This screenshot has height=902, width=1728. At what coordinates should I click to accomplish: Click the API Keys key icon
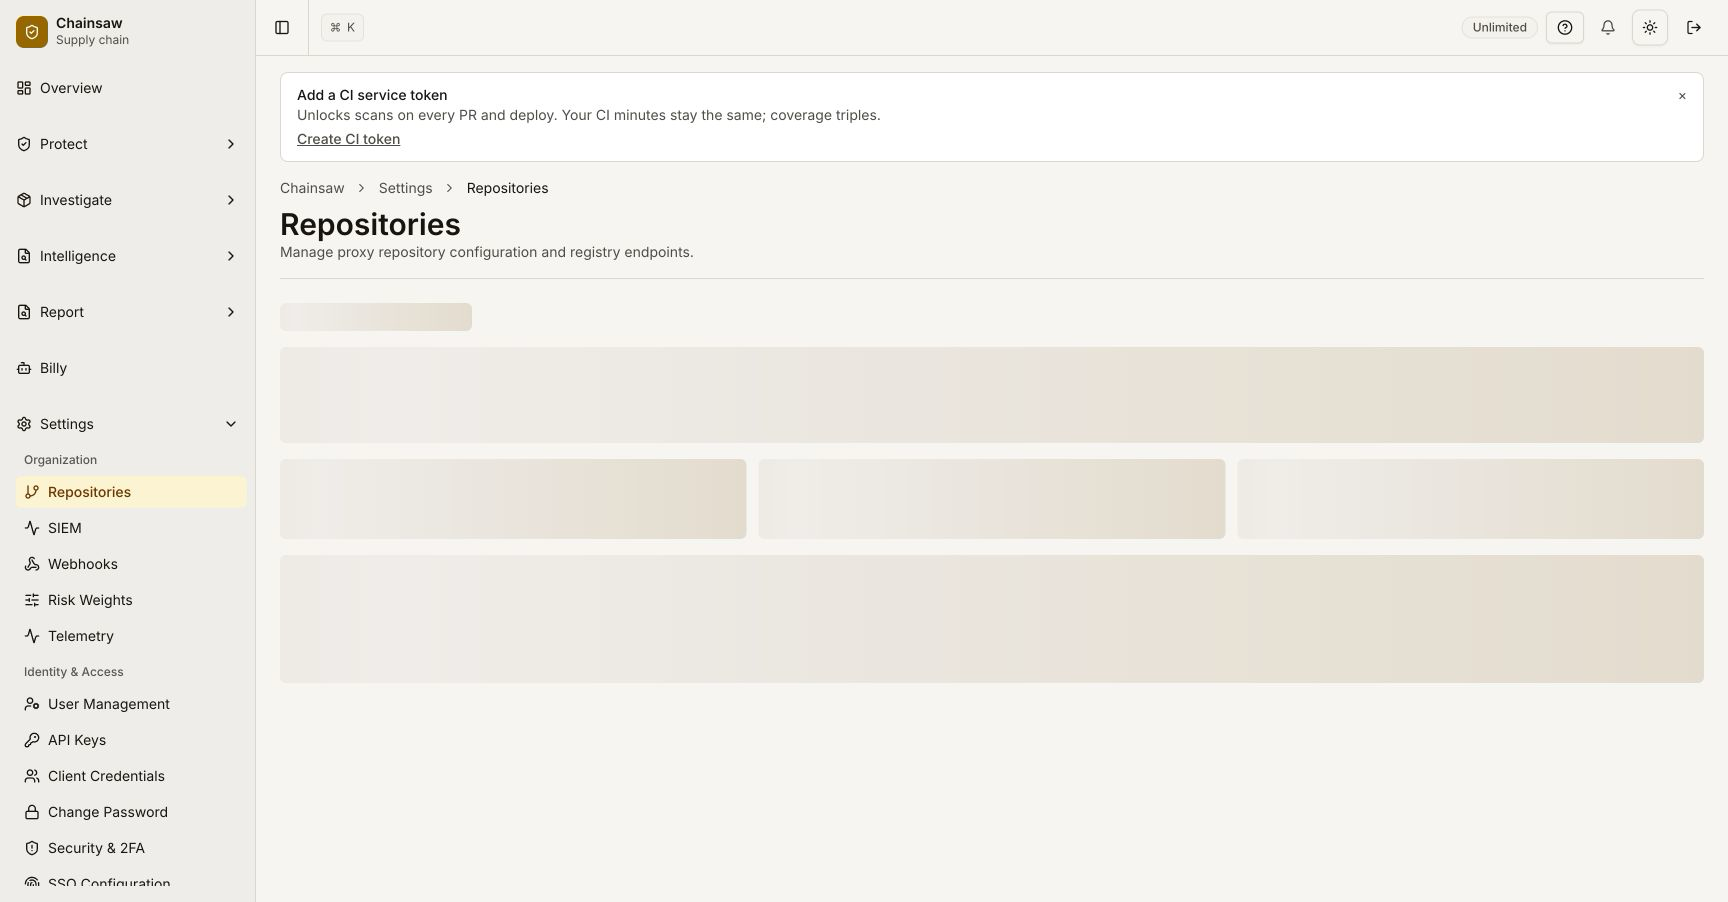coord(32,740)
